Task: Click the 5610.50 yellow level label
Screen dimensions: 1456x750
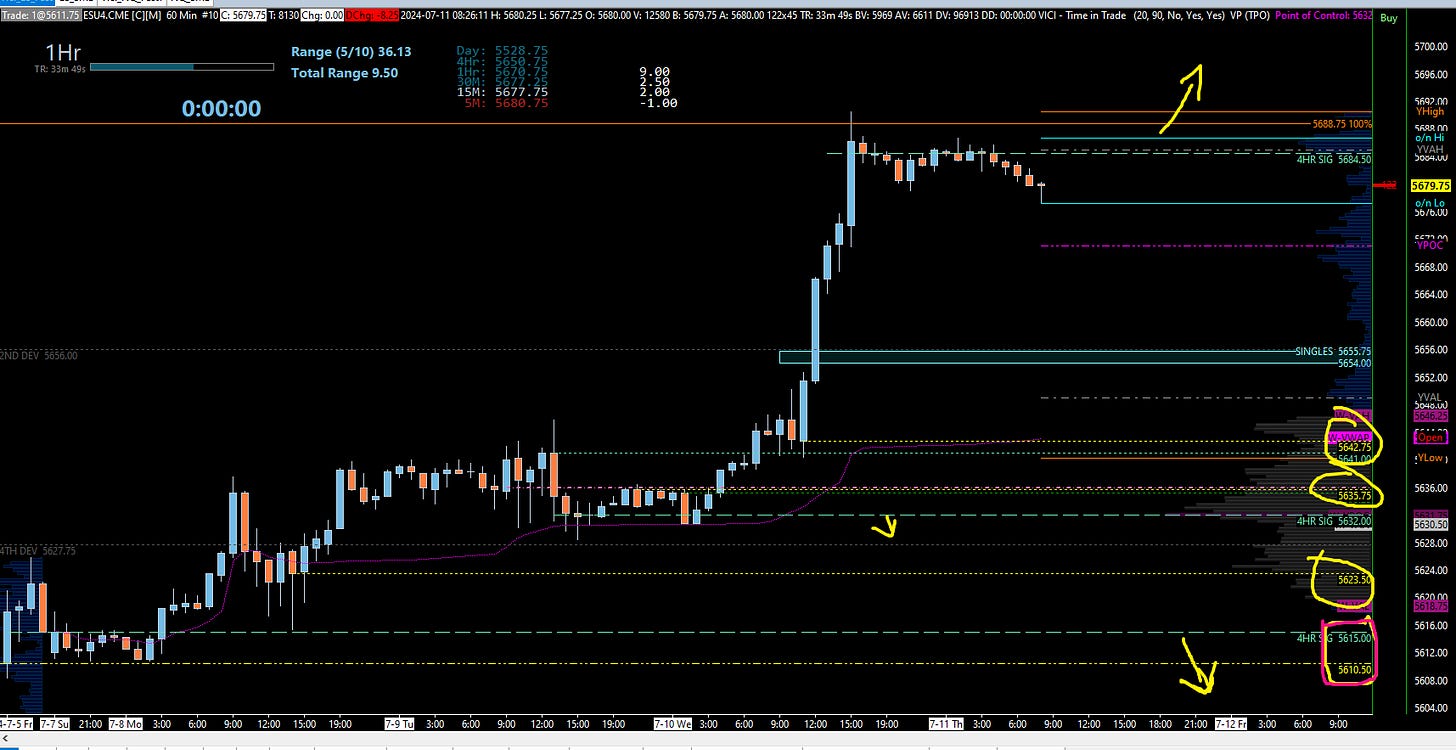Action: coord(1354,670)
